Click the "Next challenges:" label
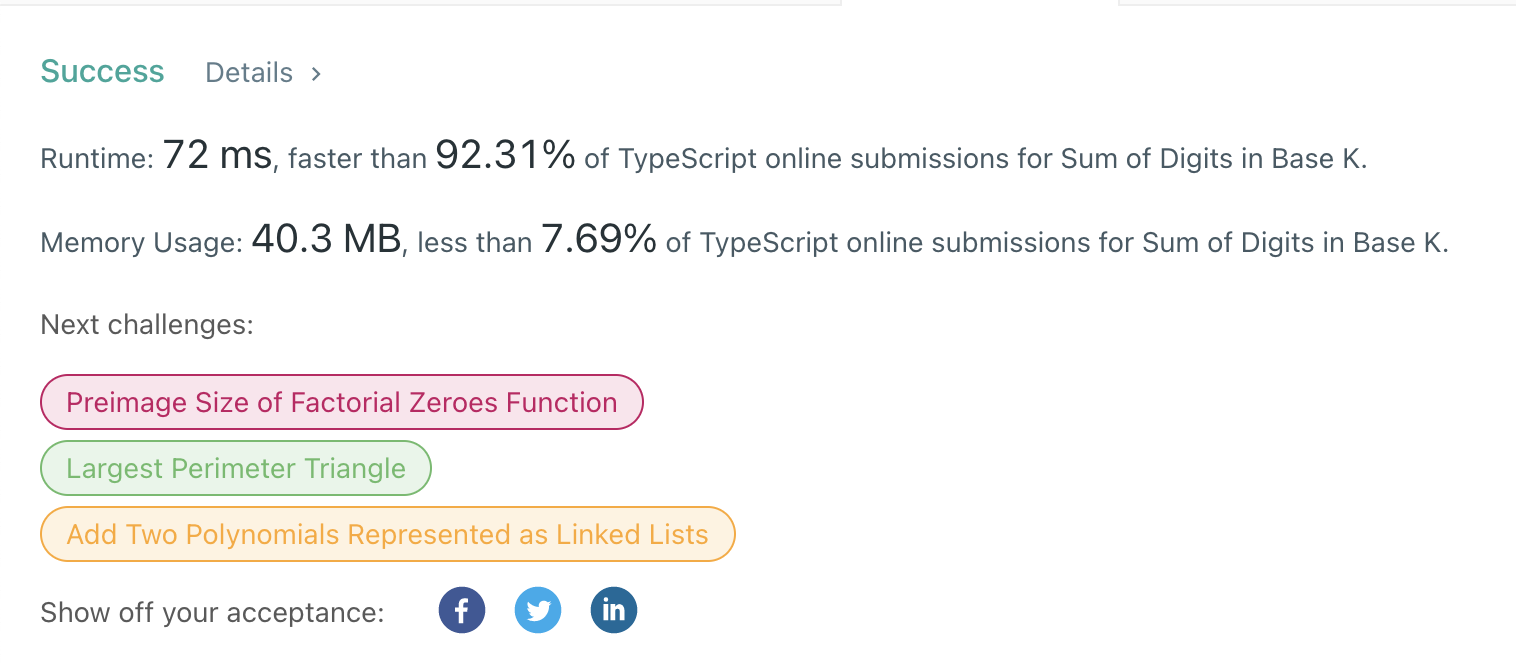 (146, 325)
